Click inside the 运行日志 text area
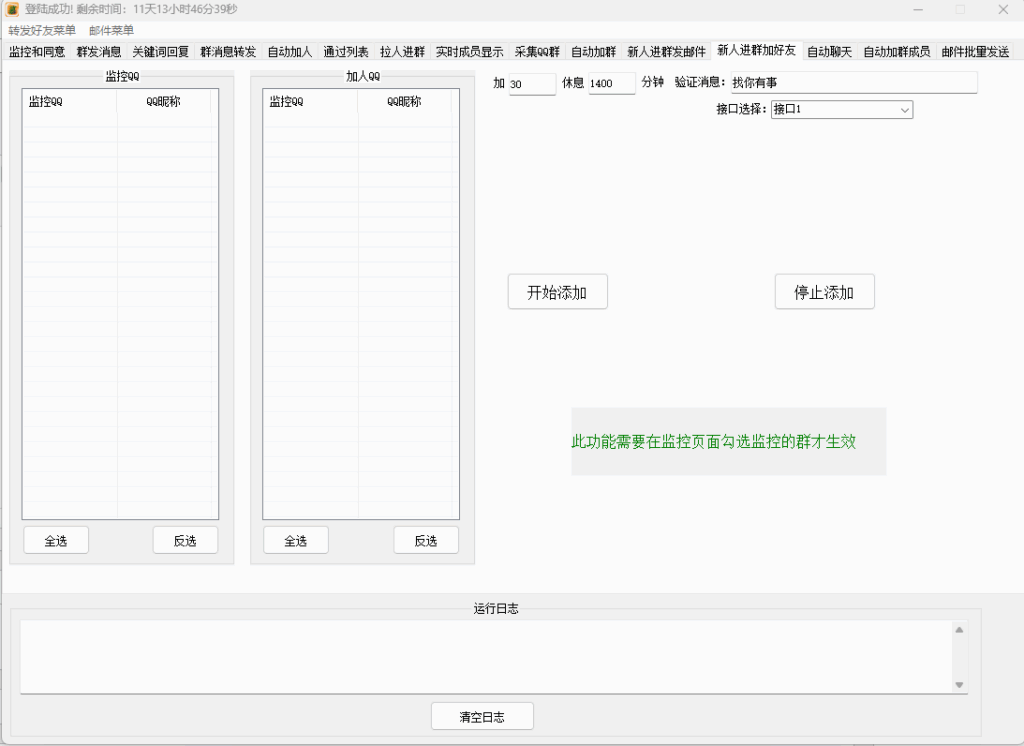The image size is (1024, 746). pyautogui.click(x=486, y=657)
